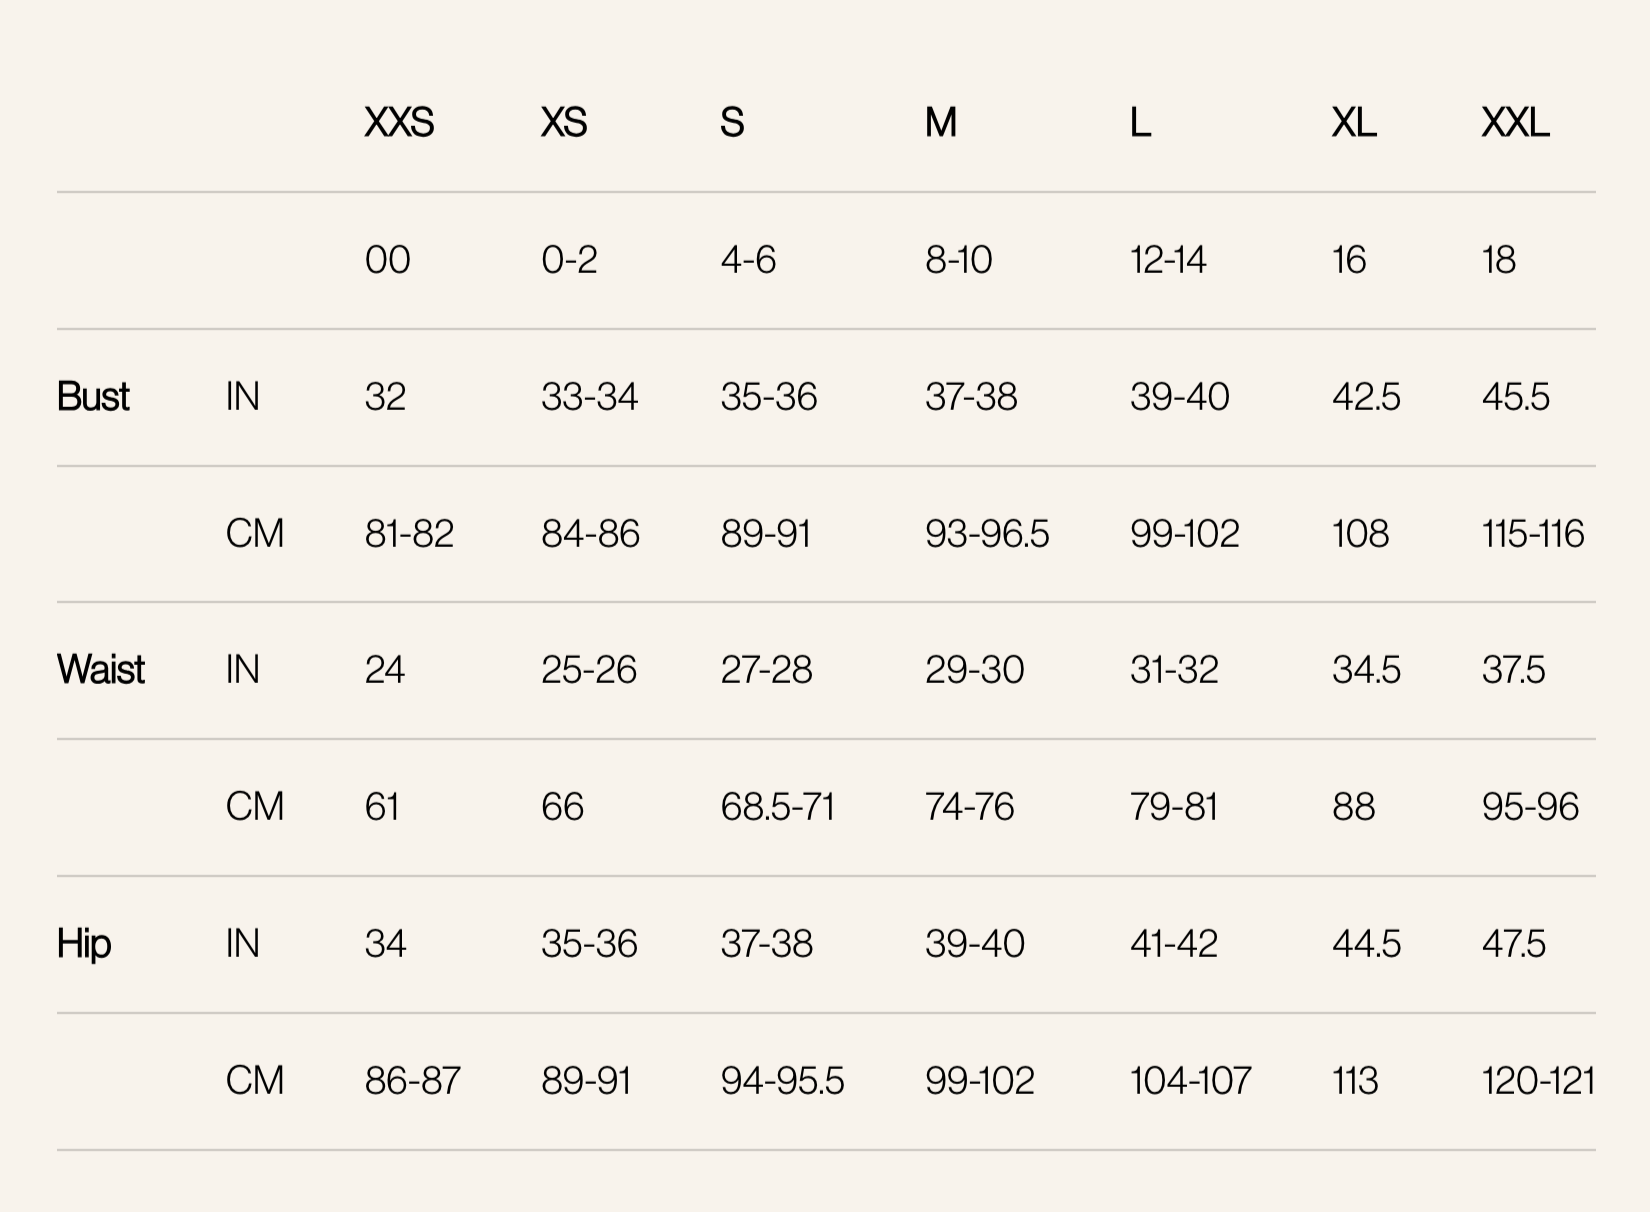Select the XL size column header
Screen dimensions: 1650x1212
1354,123
